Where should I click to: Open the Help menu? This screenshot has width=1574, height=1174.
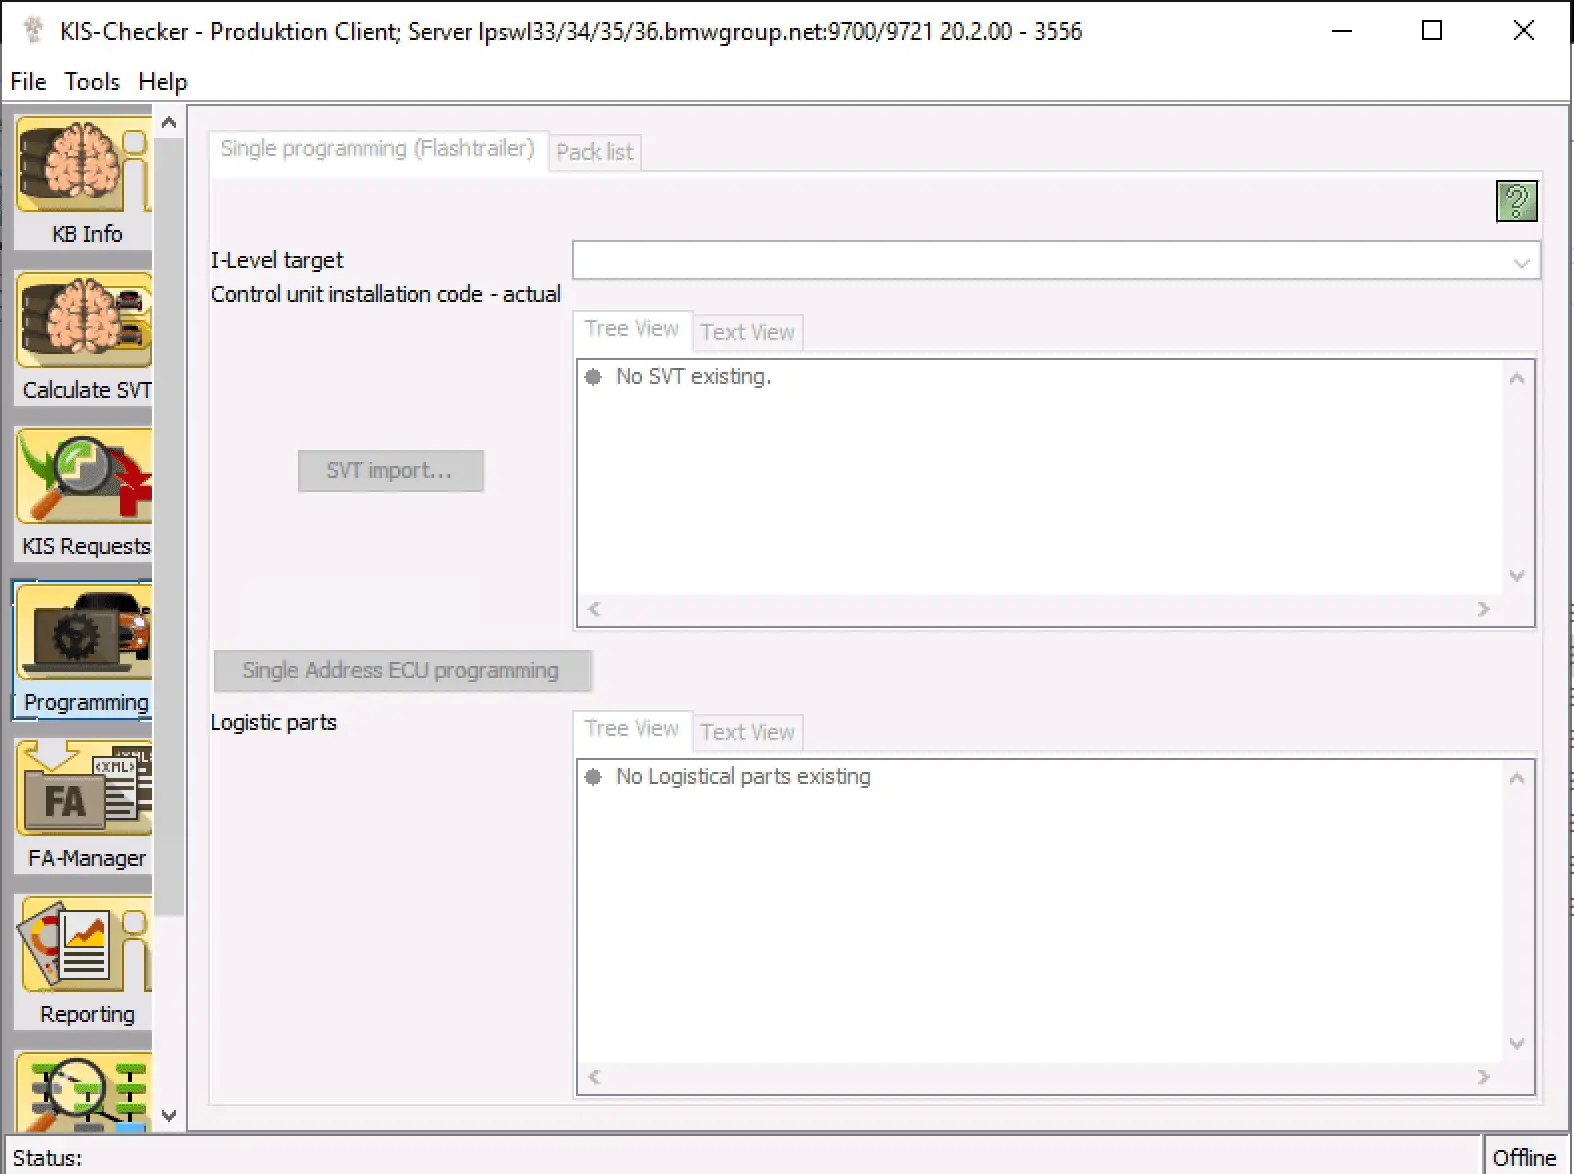pyautogui.click(x=162, y=82)
